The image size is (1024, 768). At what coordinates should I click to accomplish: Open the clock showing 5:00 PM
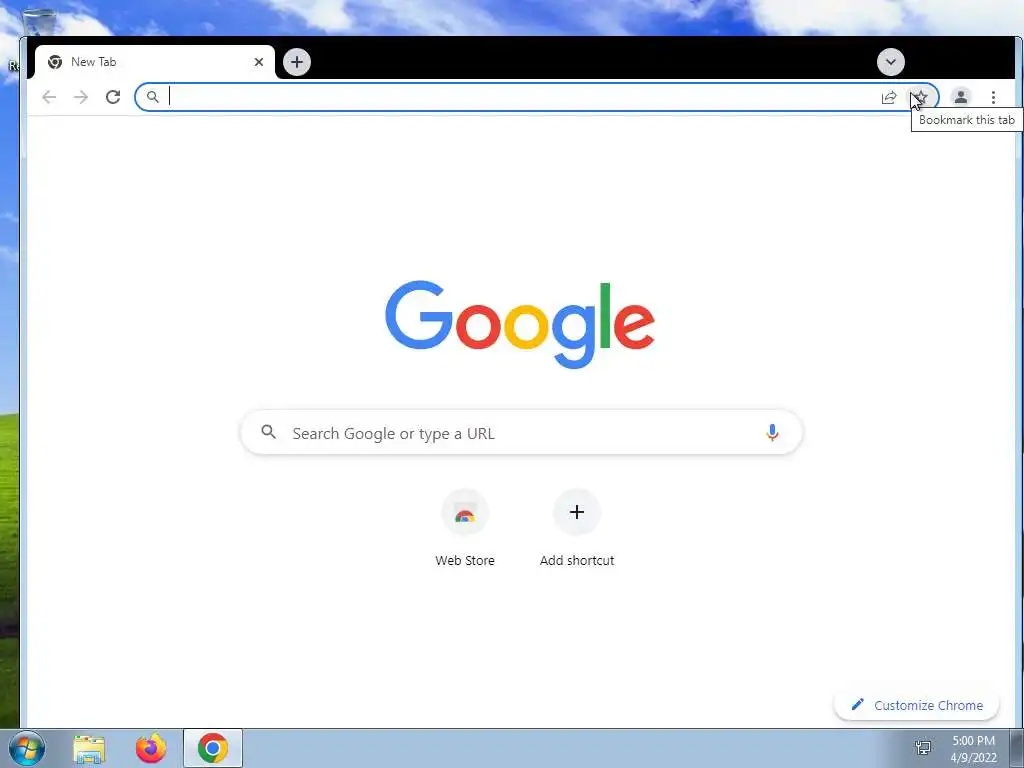click(973, 749)
